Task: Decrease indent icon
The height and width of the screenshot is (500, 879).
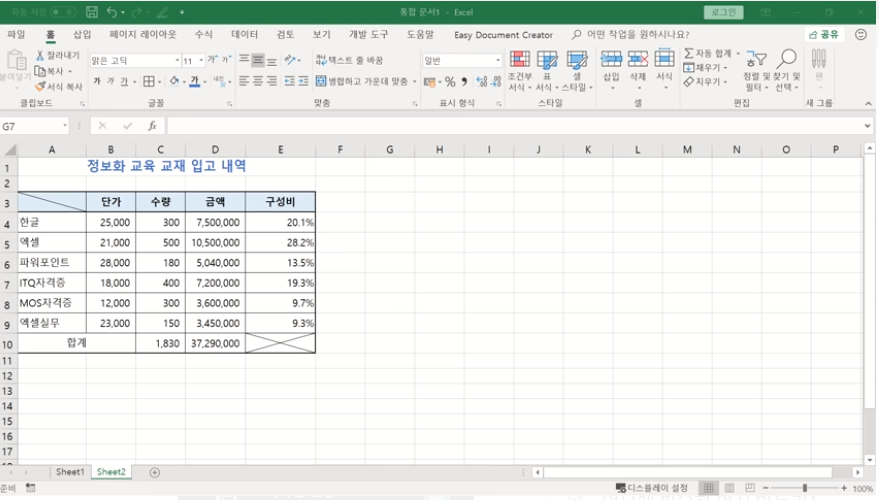Action: point(289,81)
